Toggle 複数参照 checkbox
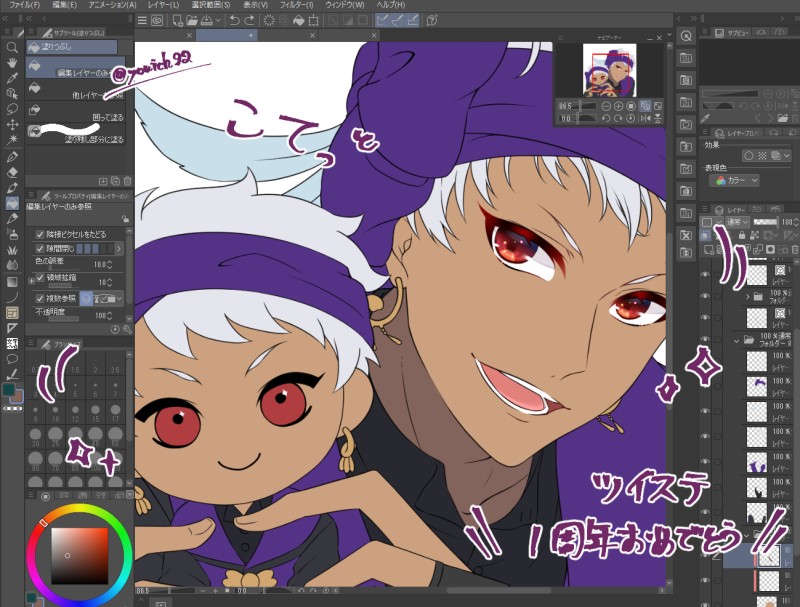Viewport: 800px width, 607px height. click(x=40, y=298)
